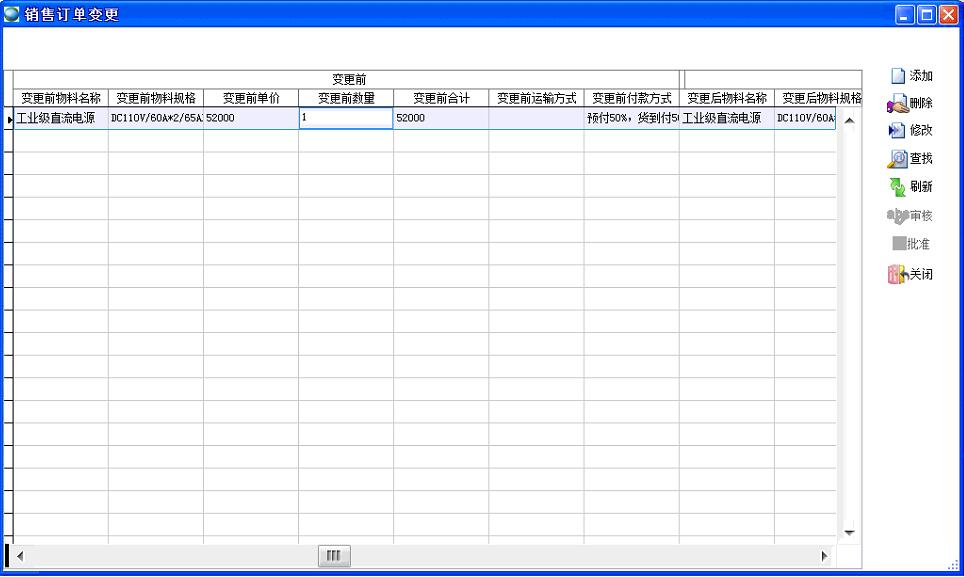Click the horizontal scrollbar right arrow
Image resolution: width=964 pixels, height=577 pixels.
825,556
